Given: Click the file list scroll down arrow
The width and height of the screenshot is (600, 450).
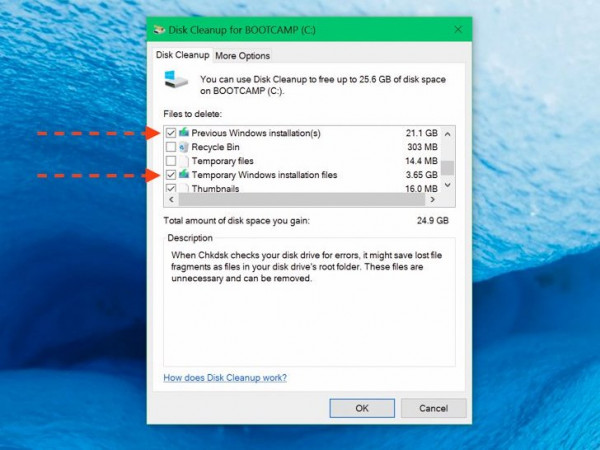Looking at the screenshot, I should pyautogui.click(x=447, y=185).
